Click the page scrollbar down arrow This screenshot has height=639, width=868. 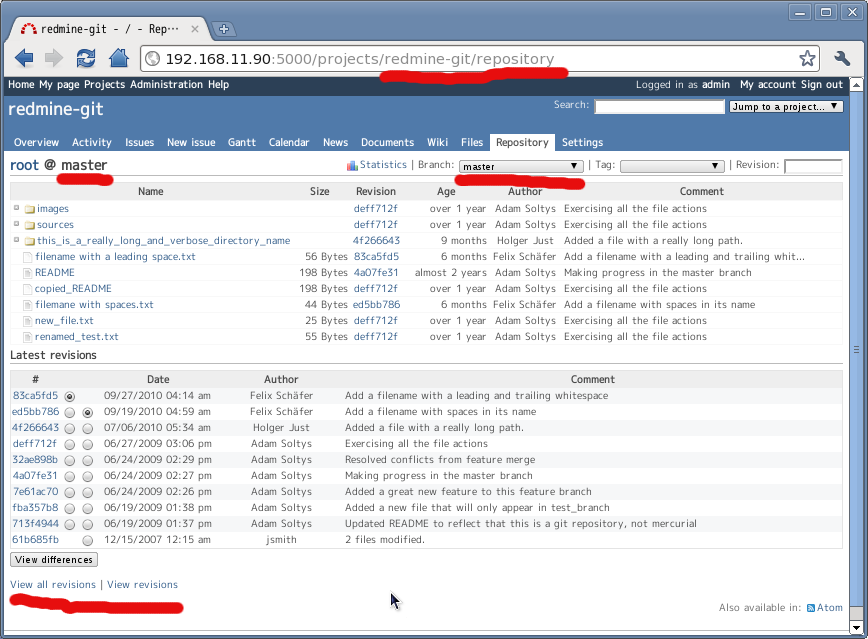856,627
